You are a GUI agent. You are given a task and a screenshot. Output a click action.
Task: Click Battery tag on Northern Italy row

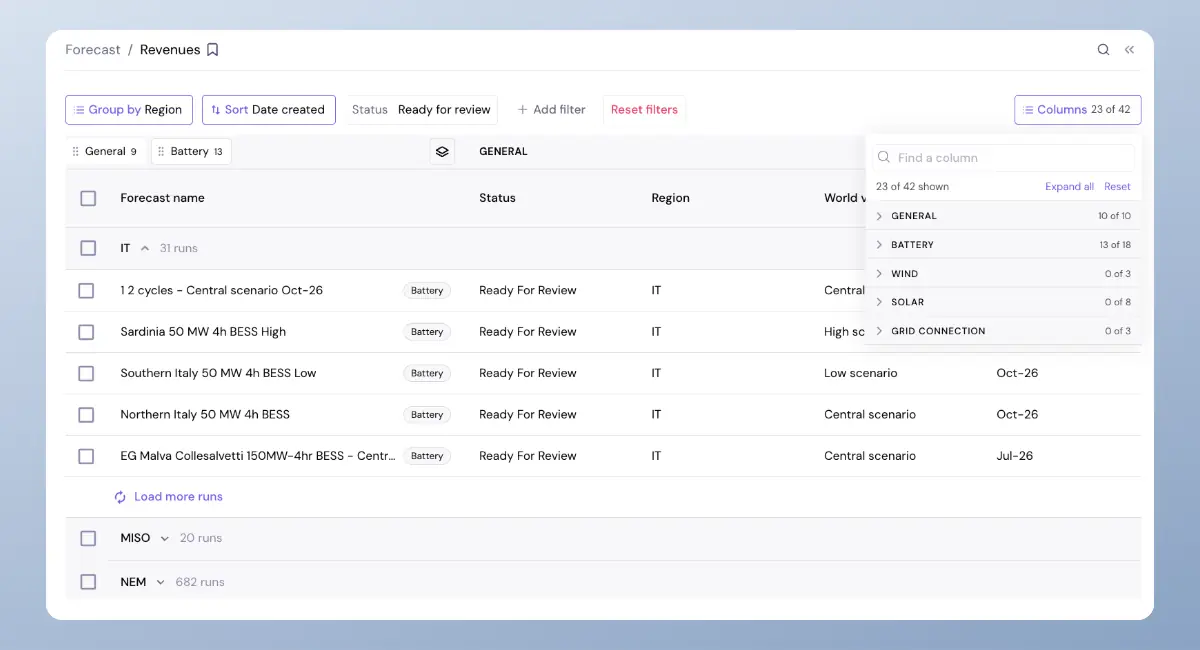(427, 415)
